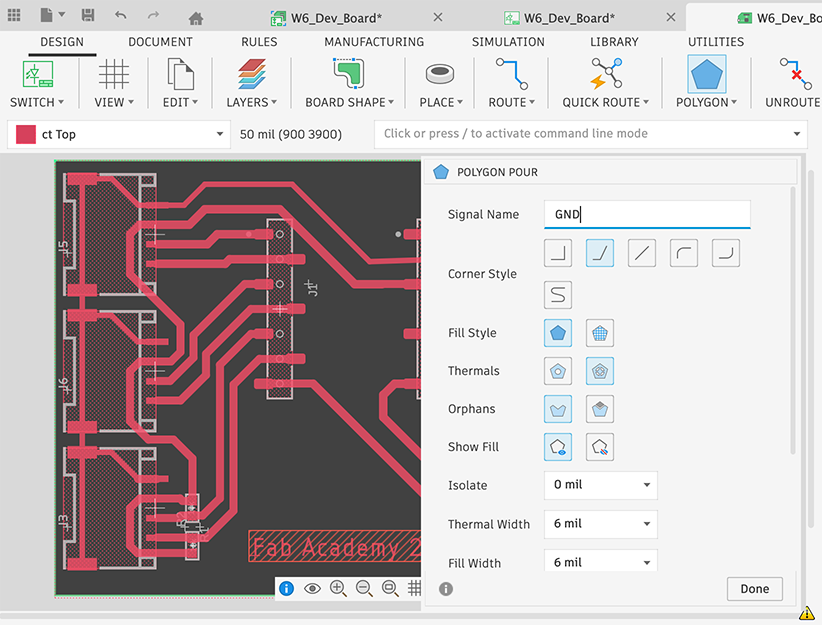Viewport: 822px width, 625px height.
Task: Switch to the MANUFACTURING ribbon tab
Action: coord(374,42)
